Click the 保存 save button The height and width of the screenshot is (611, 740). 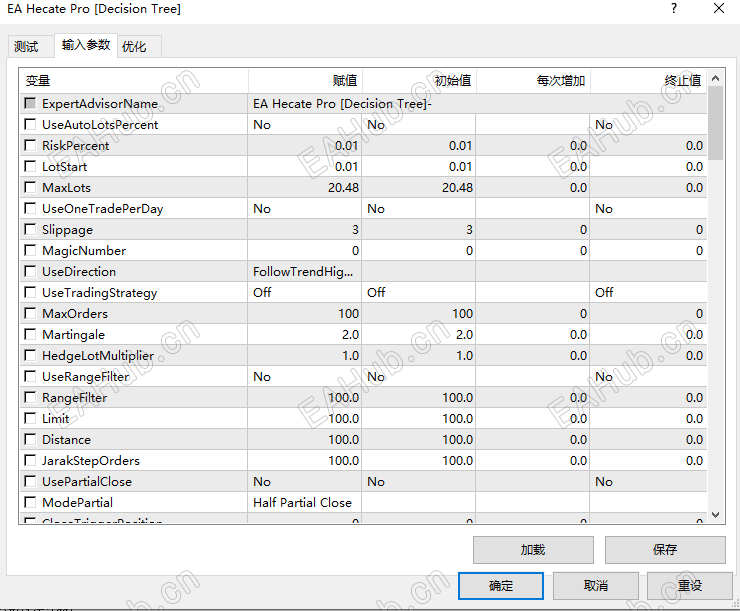[x=665, y=550]
